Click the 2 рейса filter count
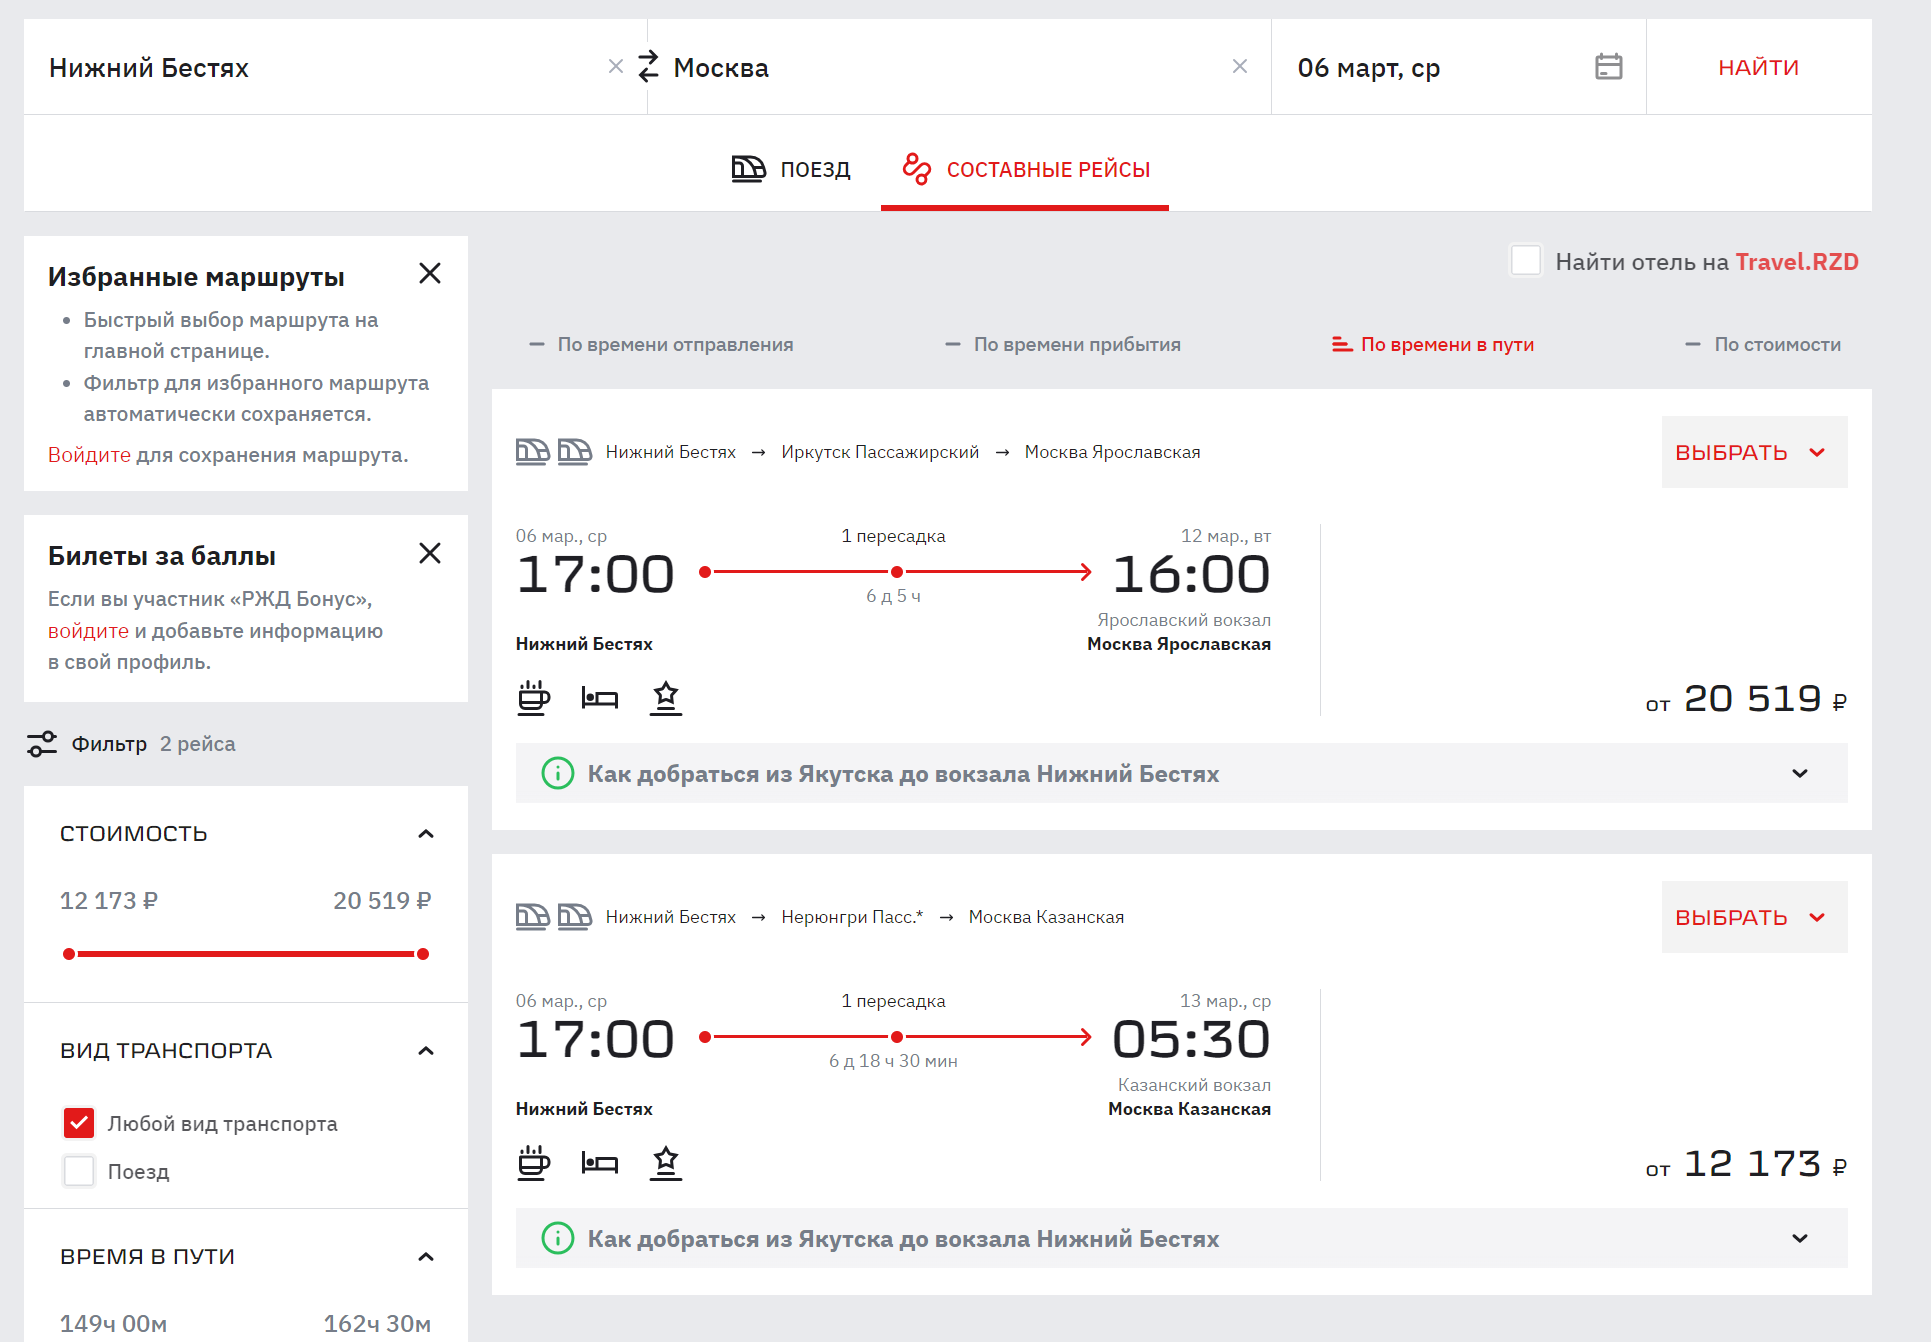Image resolution: width=1931 pixels, height=1342 pixels. (198, 744)
